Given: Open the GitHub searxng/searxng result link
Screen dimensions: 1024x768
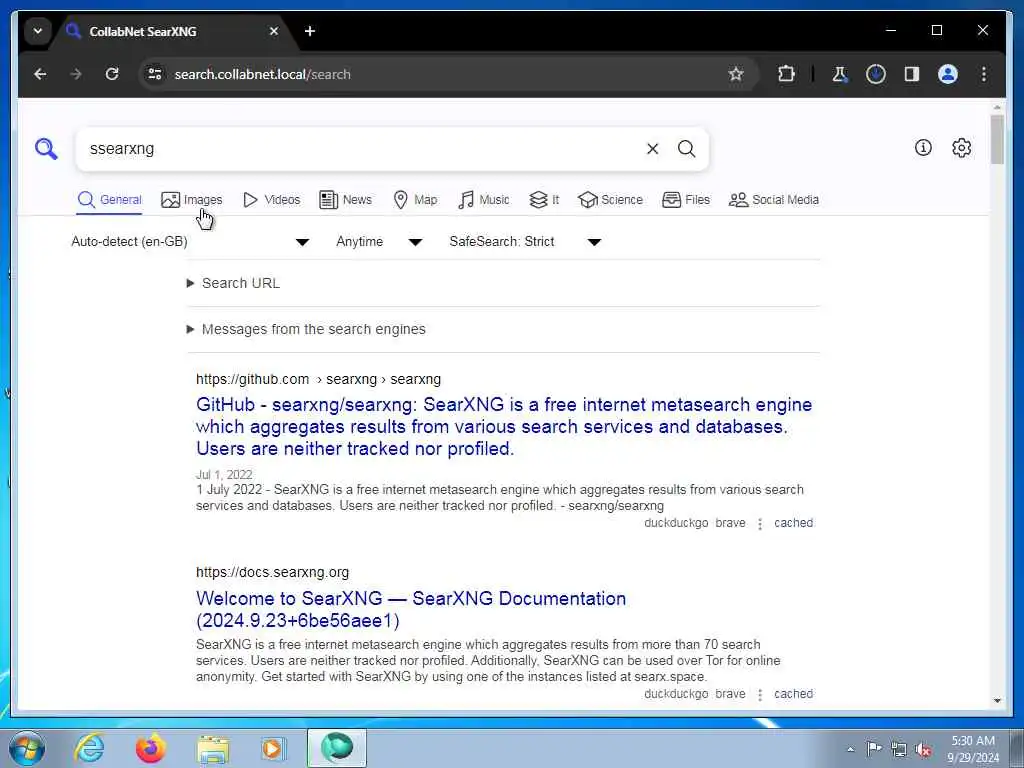Looking at the screenshot, I should click(504, 426).
